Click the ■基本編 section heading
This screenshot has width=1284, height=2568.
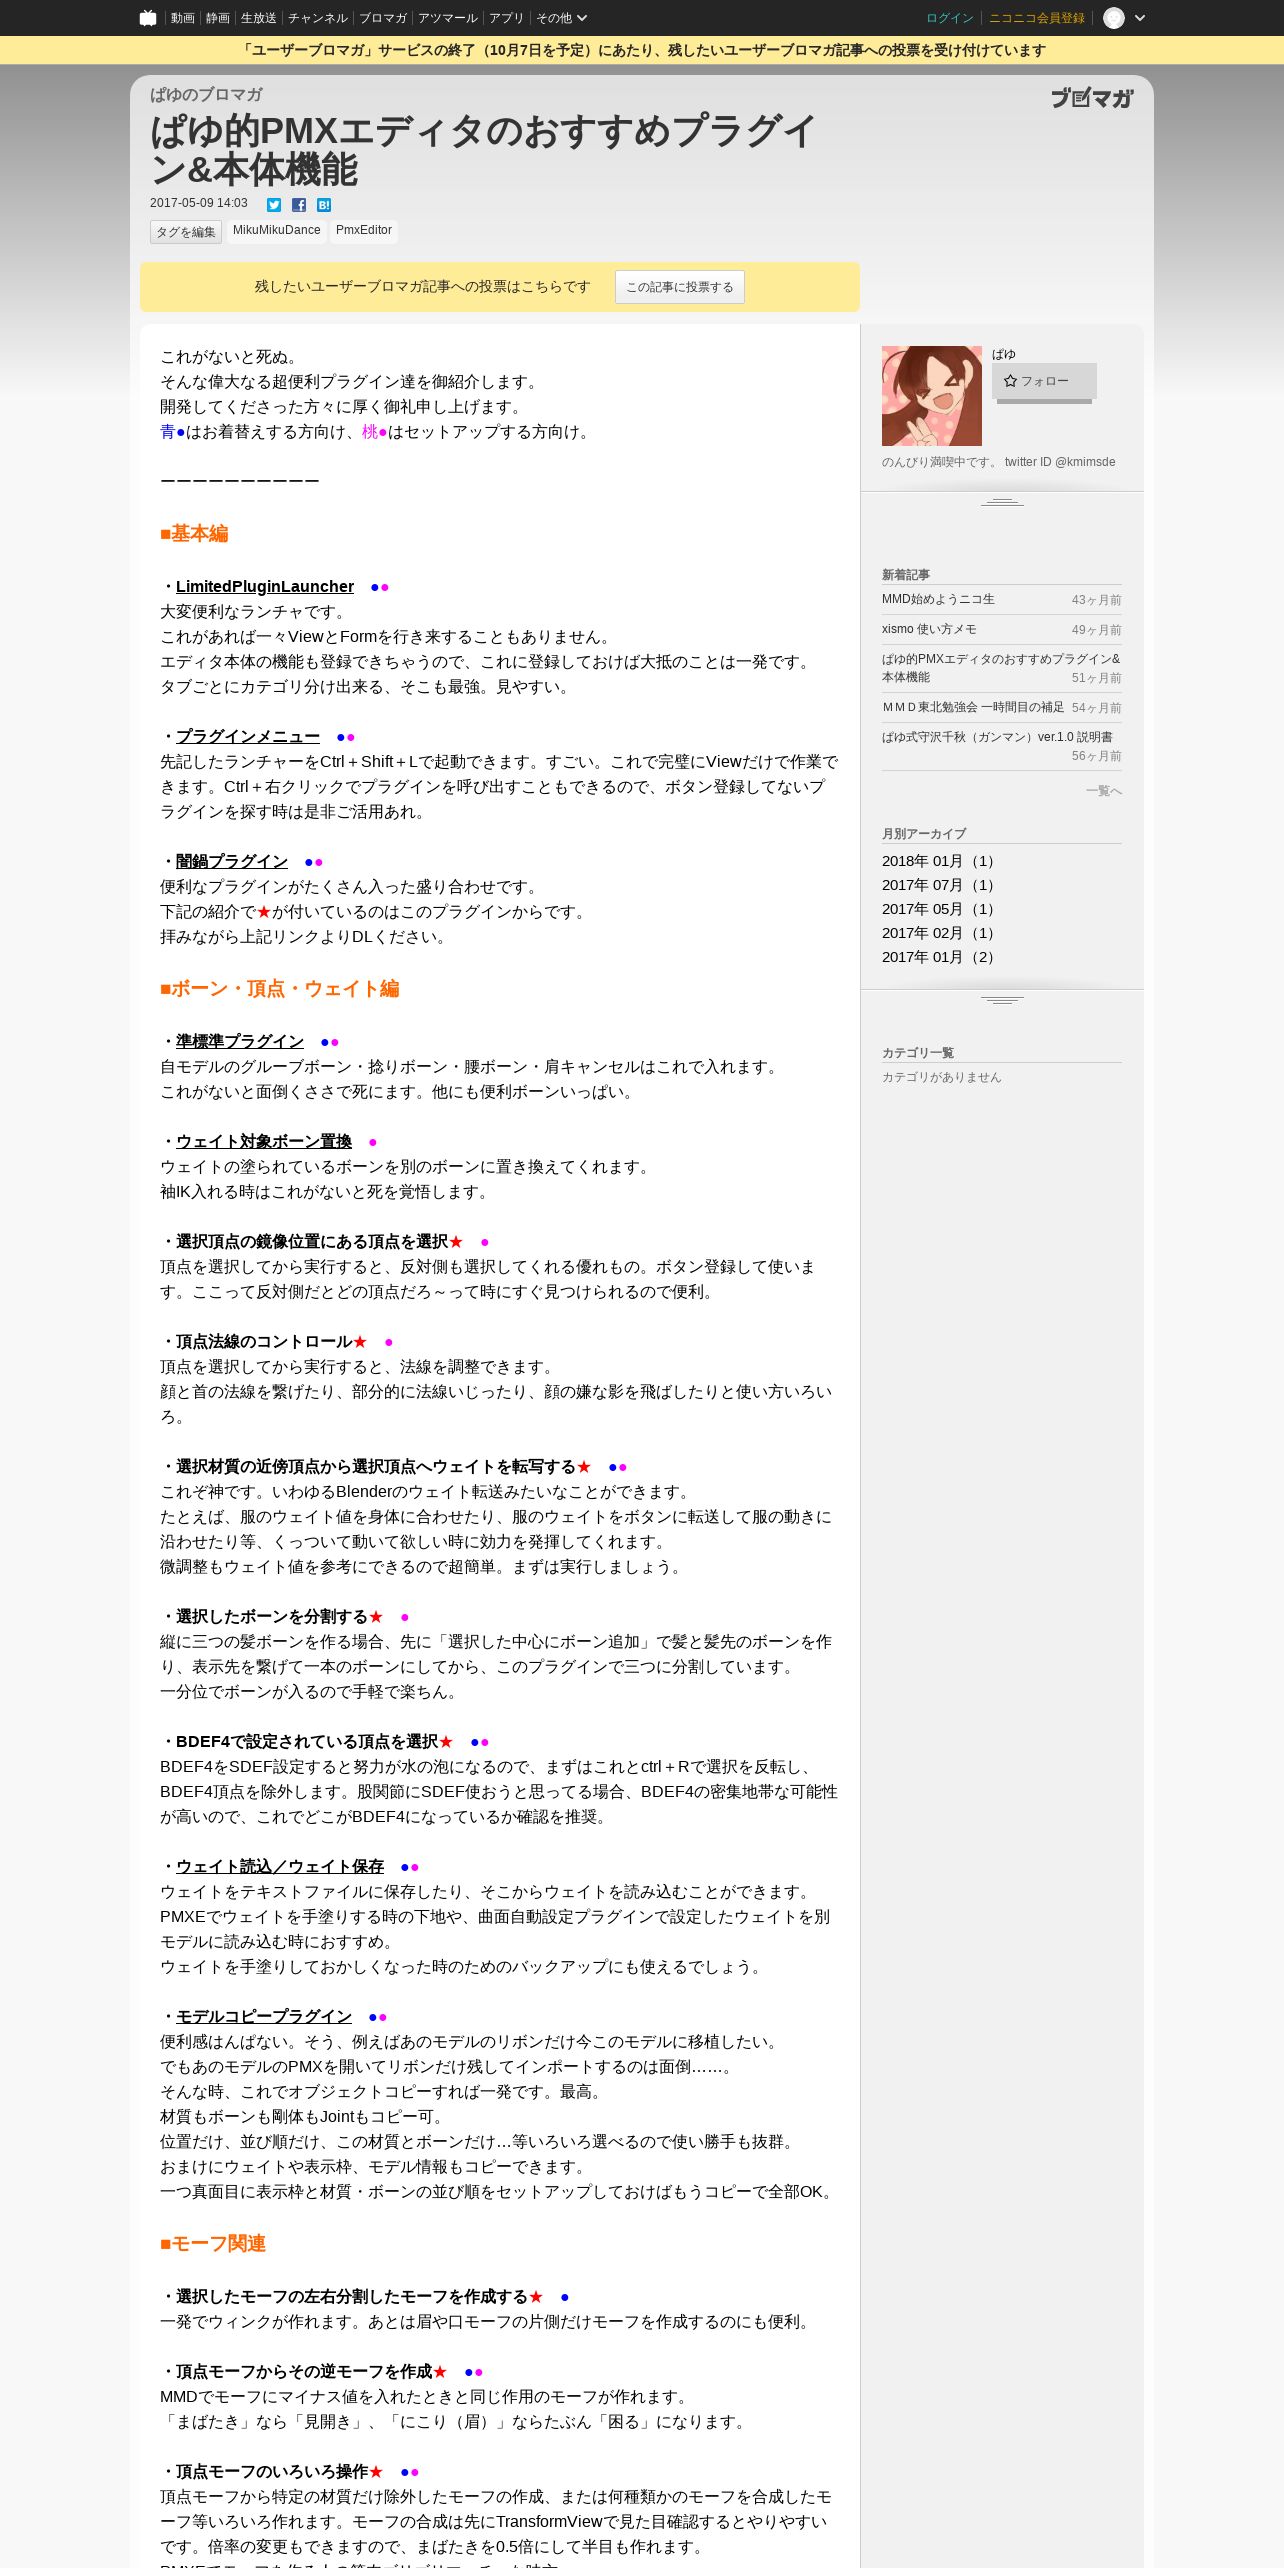(194, 534)
